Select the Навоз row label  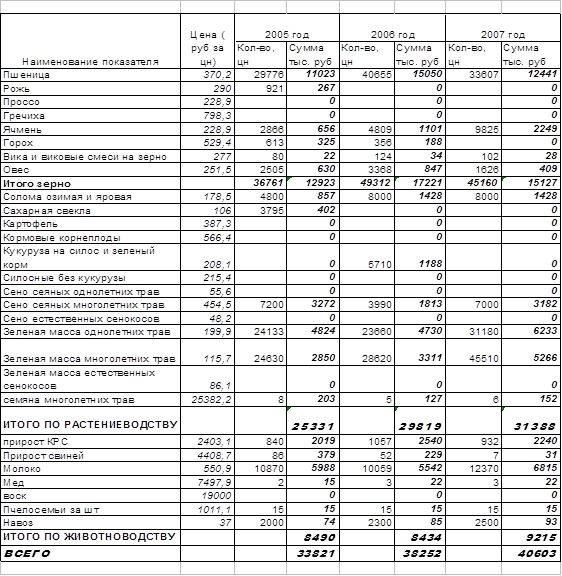(x=90, y=522)
